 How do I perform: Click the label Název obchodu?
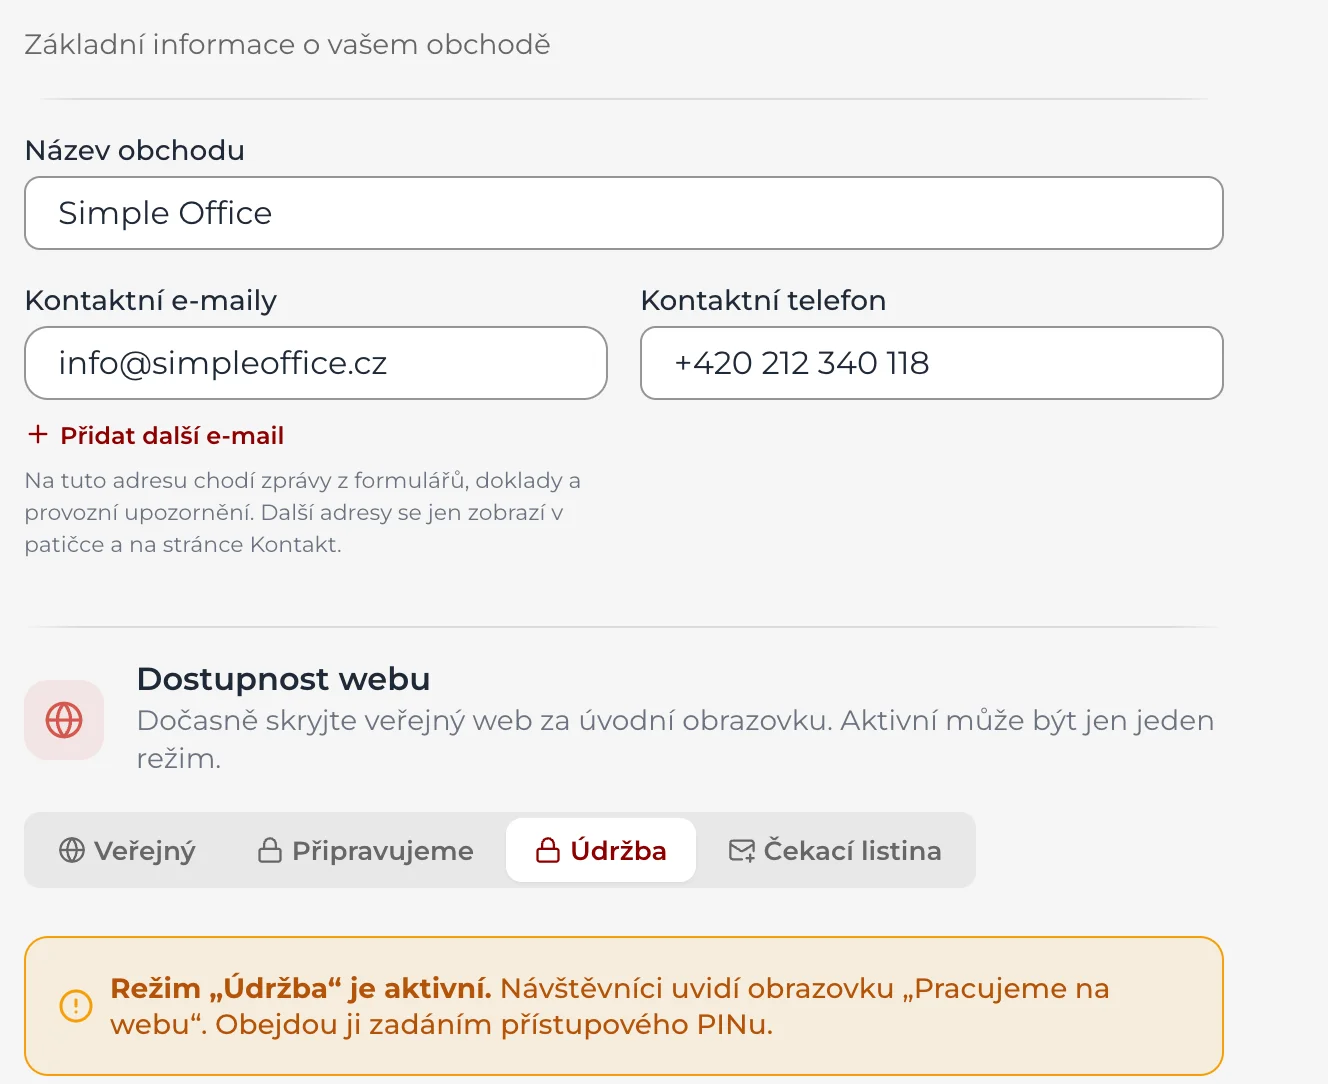135,150
